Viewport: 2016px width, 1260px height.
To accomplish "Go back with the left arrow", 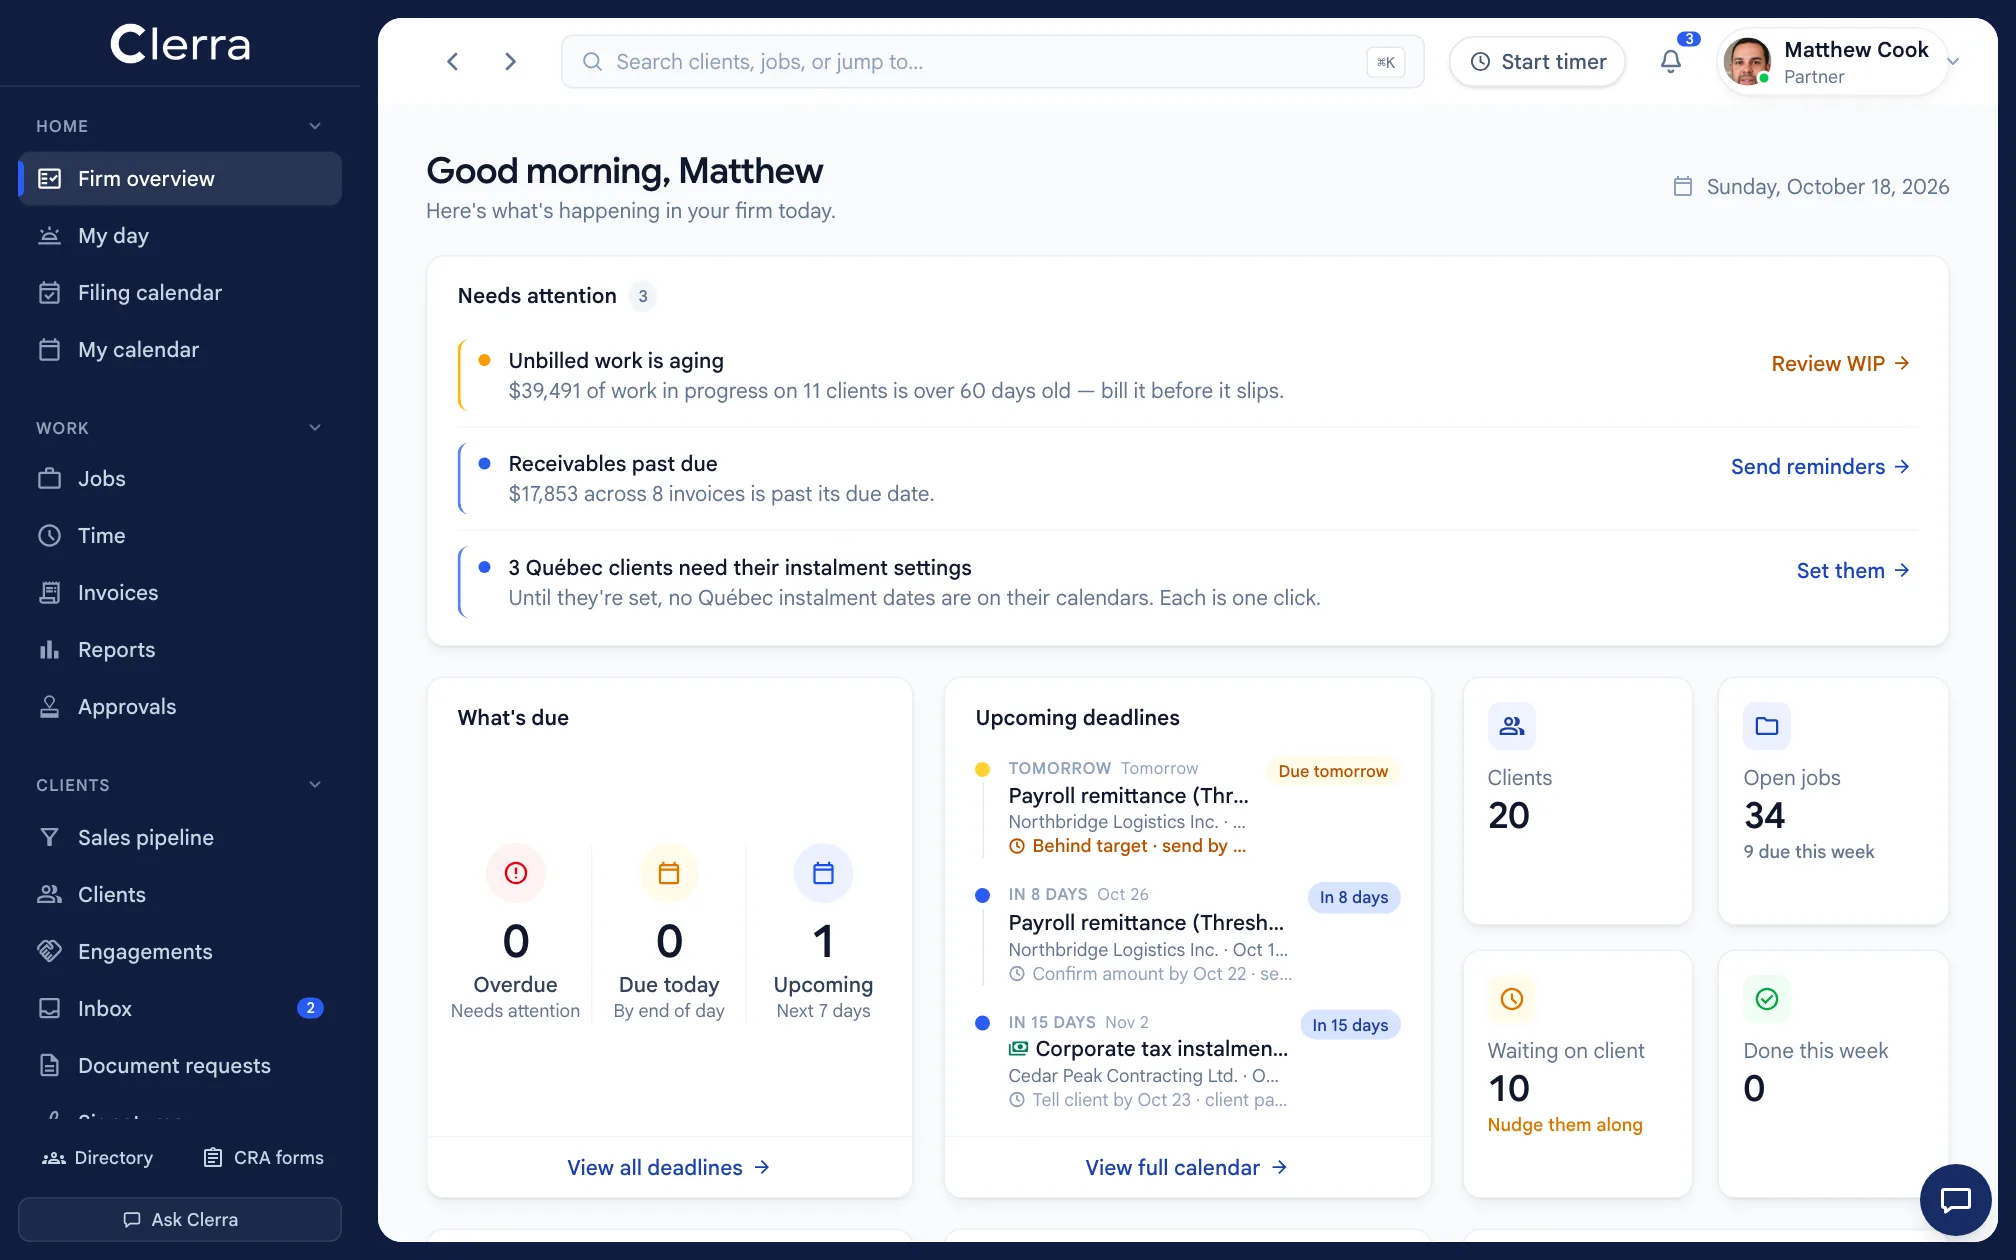I will [x=453, y=62].
